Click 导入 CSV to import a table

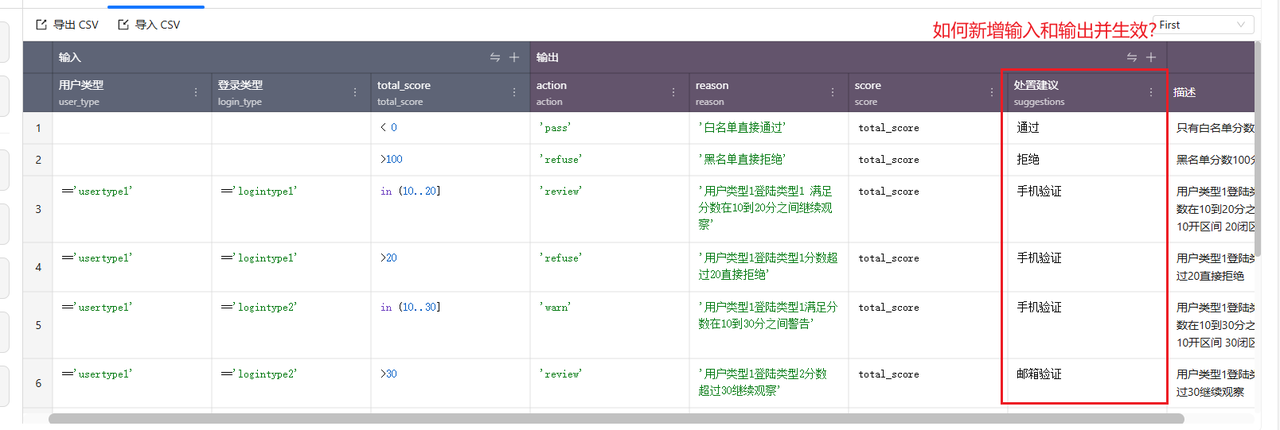(x=149, y=25)
